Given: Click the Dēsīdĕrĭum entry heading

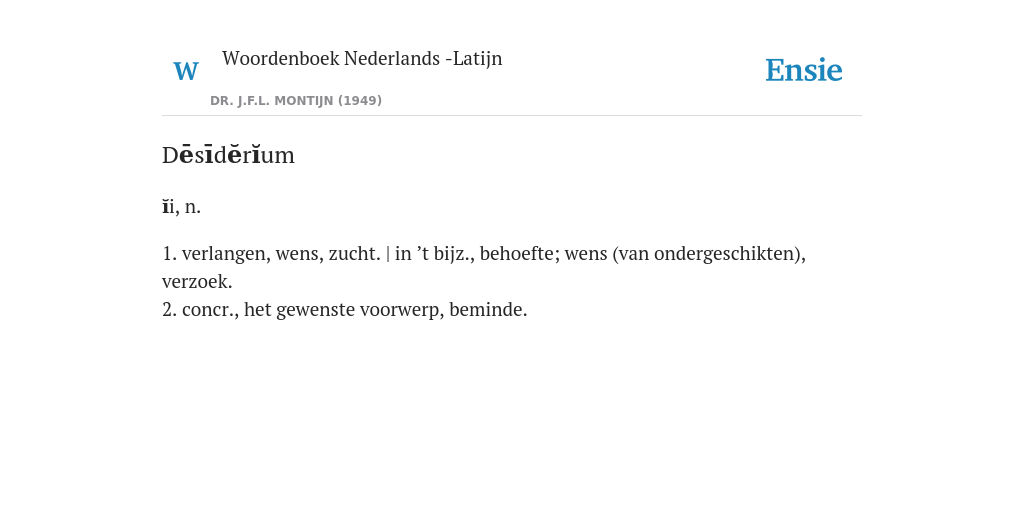Looking at the screenshot, I should point(228,155).
